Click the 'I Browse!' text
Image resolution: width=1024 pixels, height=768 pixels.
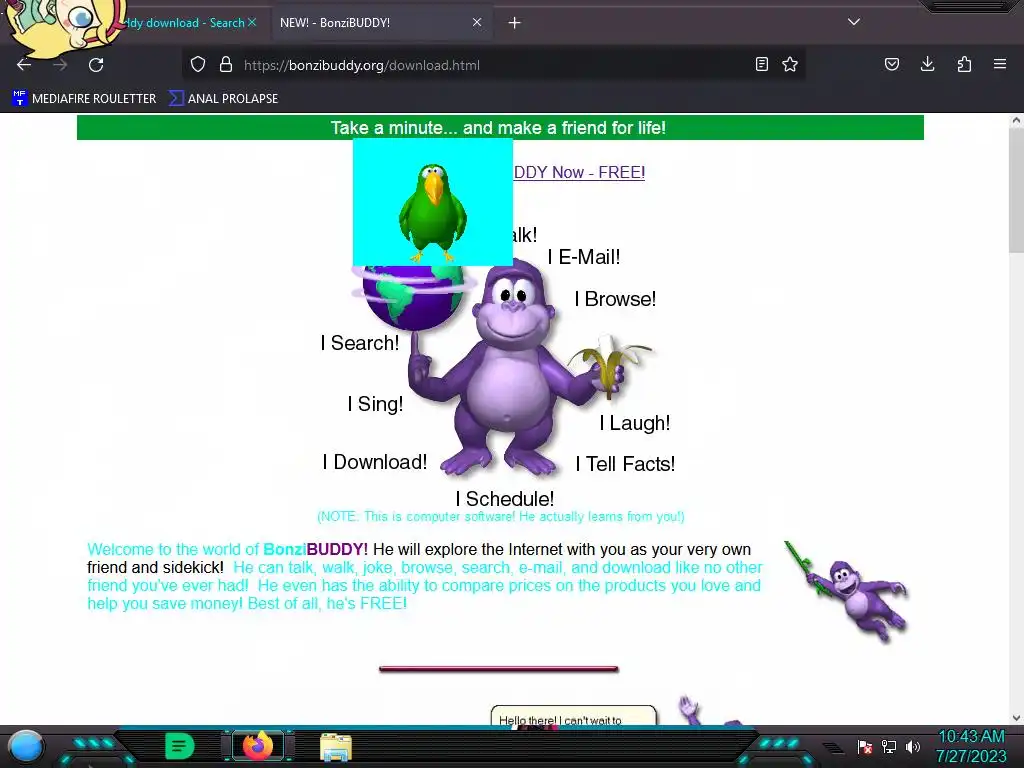(x=615, y=299)
